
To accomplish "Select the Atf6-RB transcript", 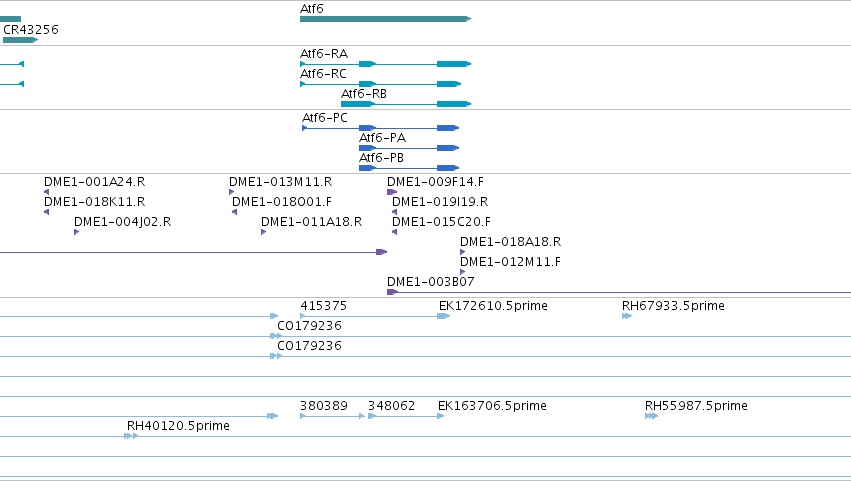I will tap(406, 104).
